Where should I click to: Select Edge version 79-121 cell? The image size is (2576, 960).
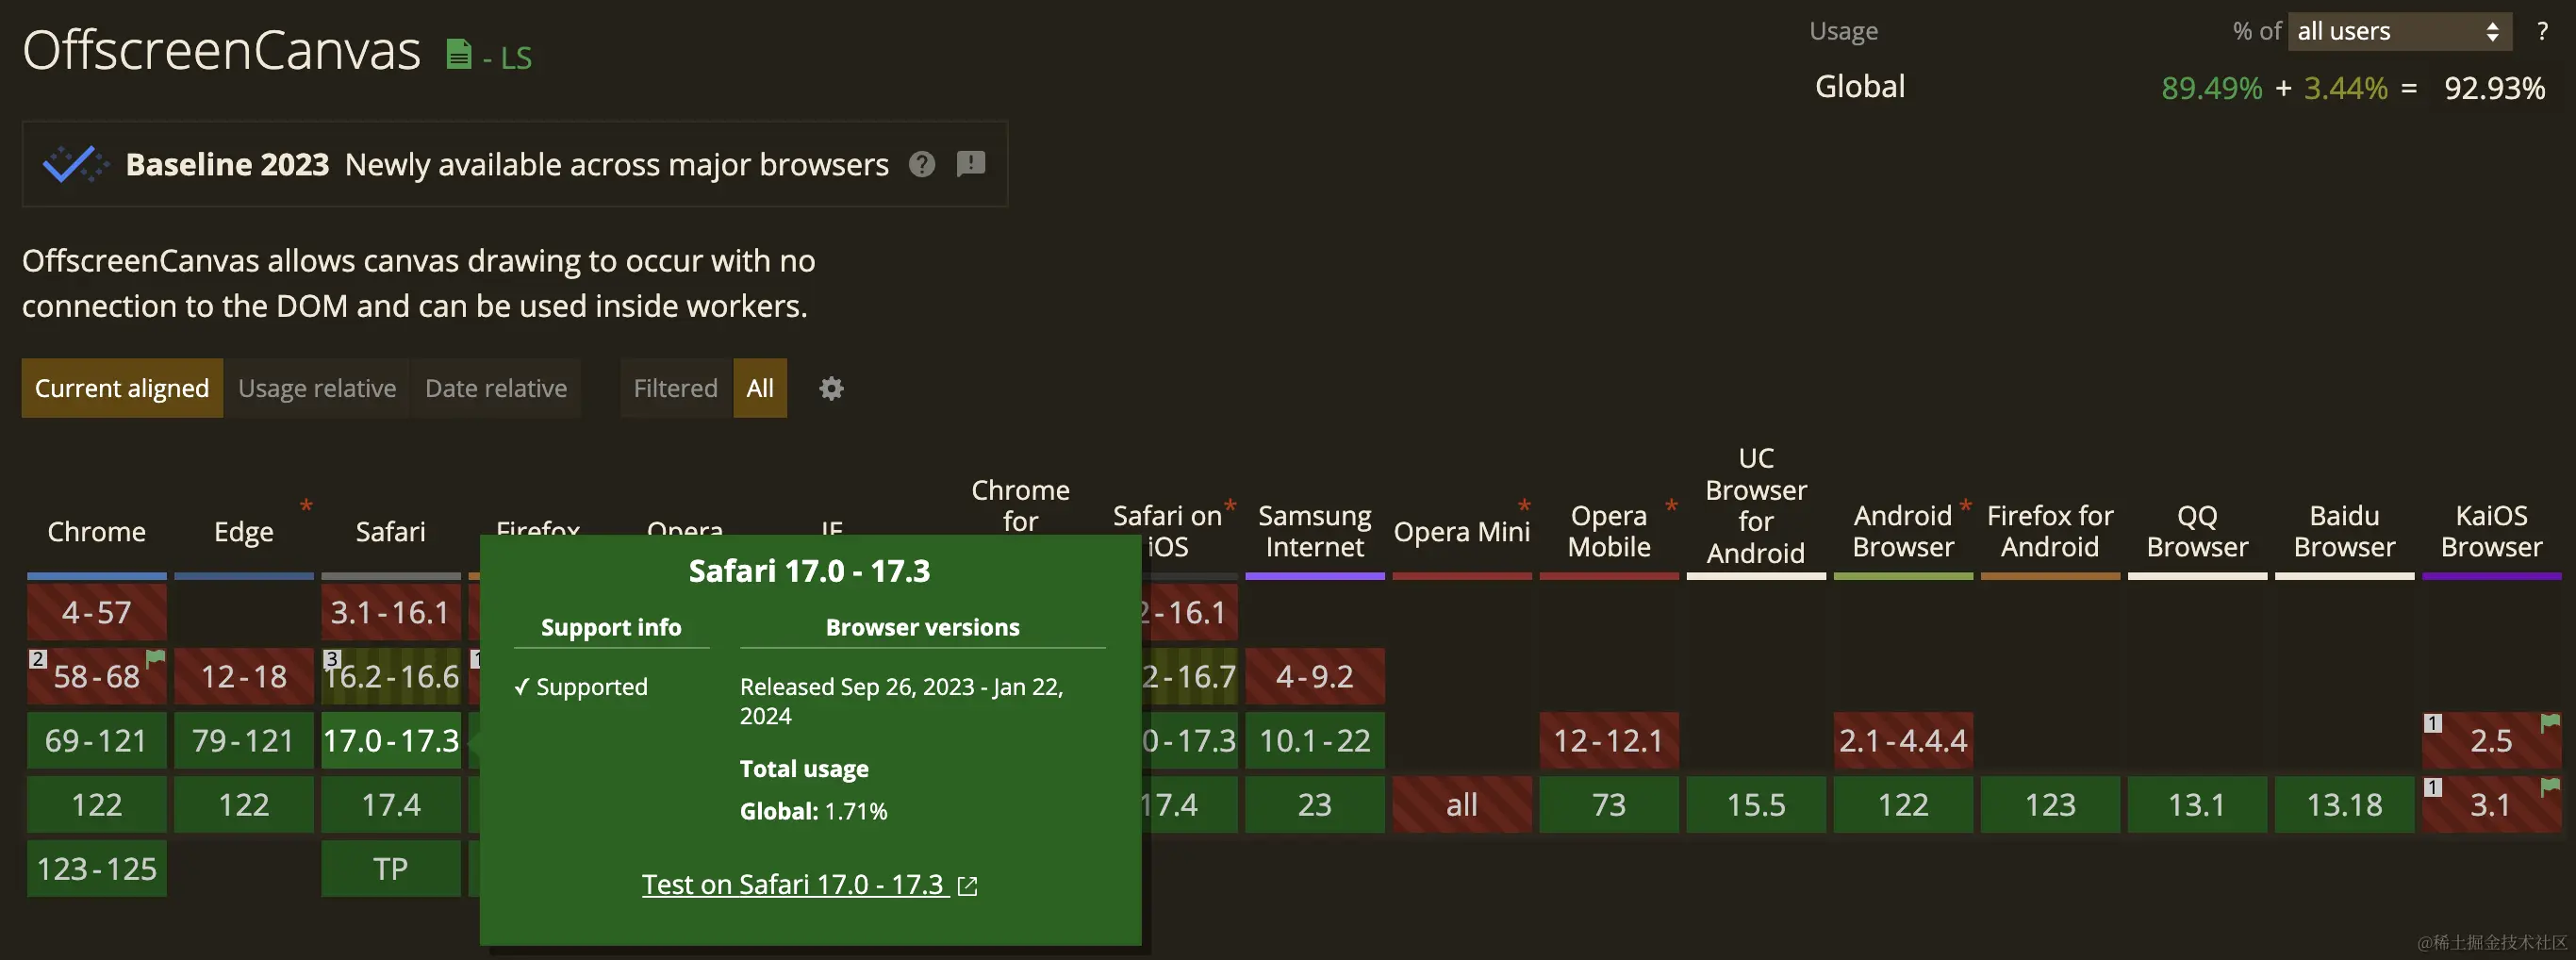[x=244, y=740]
